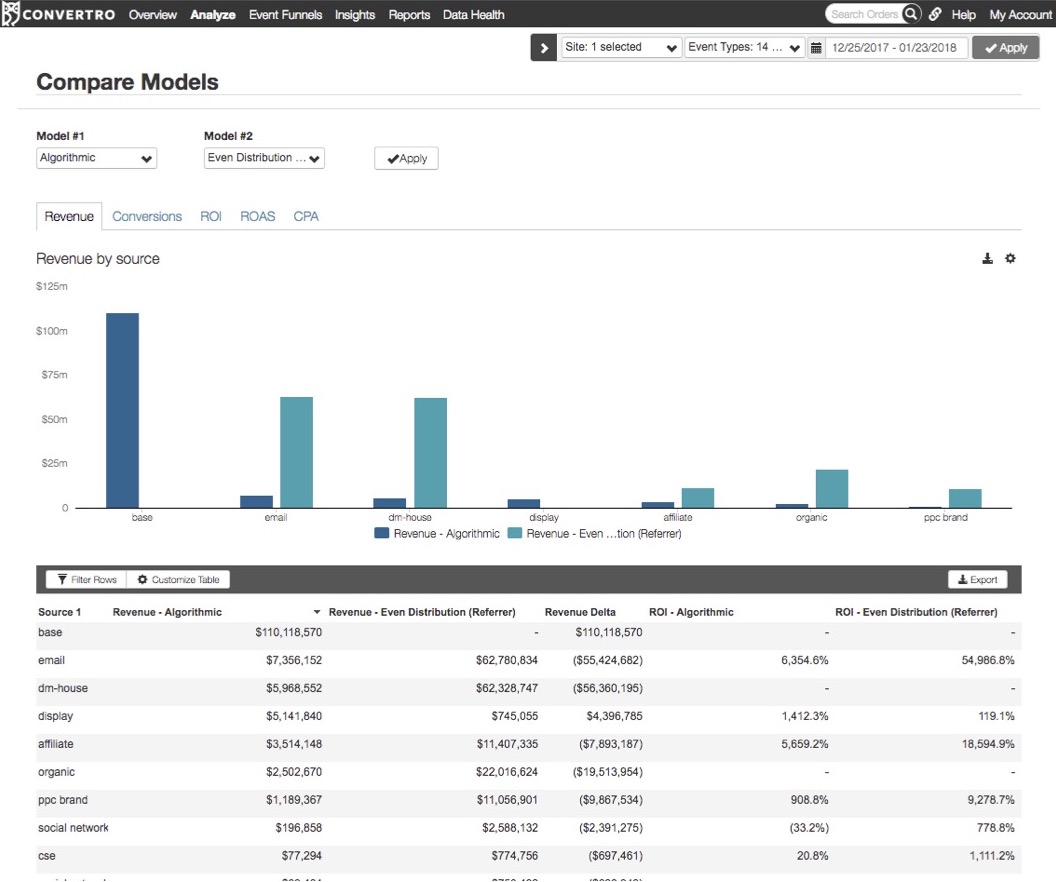This screenshot has width=1056, height=882.
Task: Click the date range field
Action: [896, 48]
